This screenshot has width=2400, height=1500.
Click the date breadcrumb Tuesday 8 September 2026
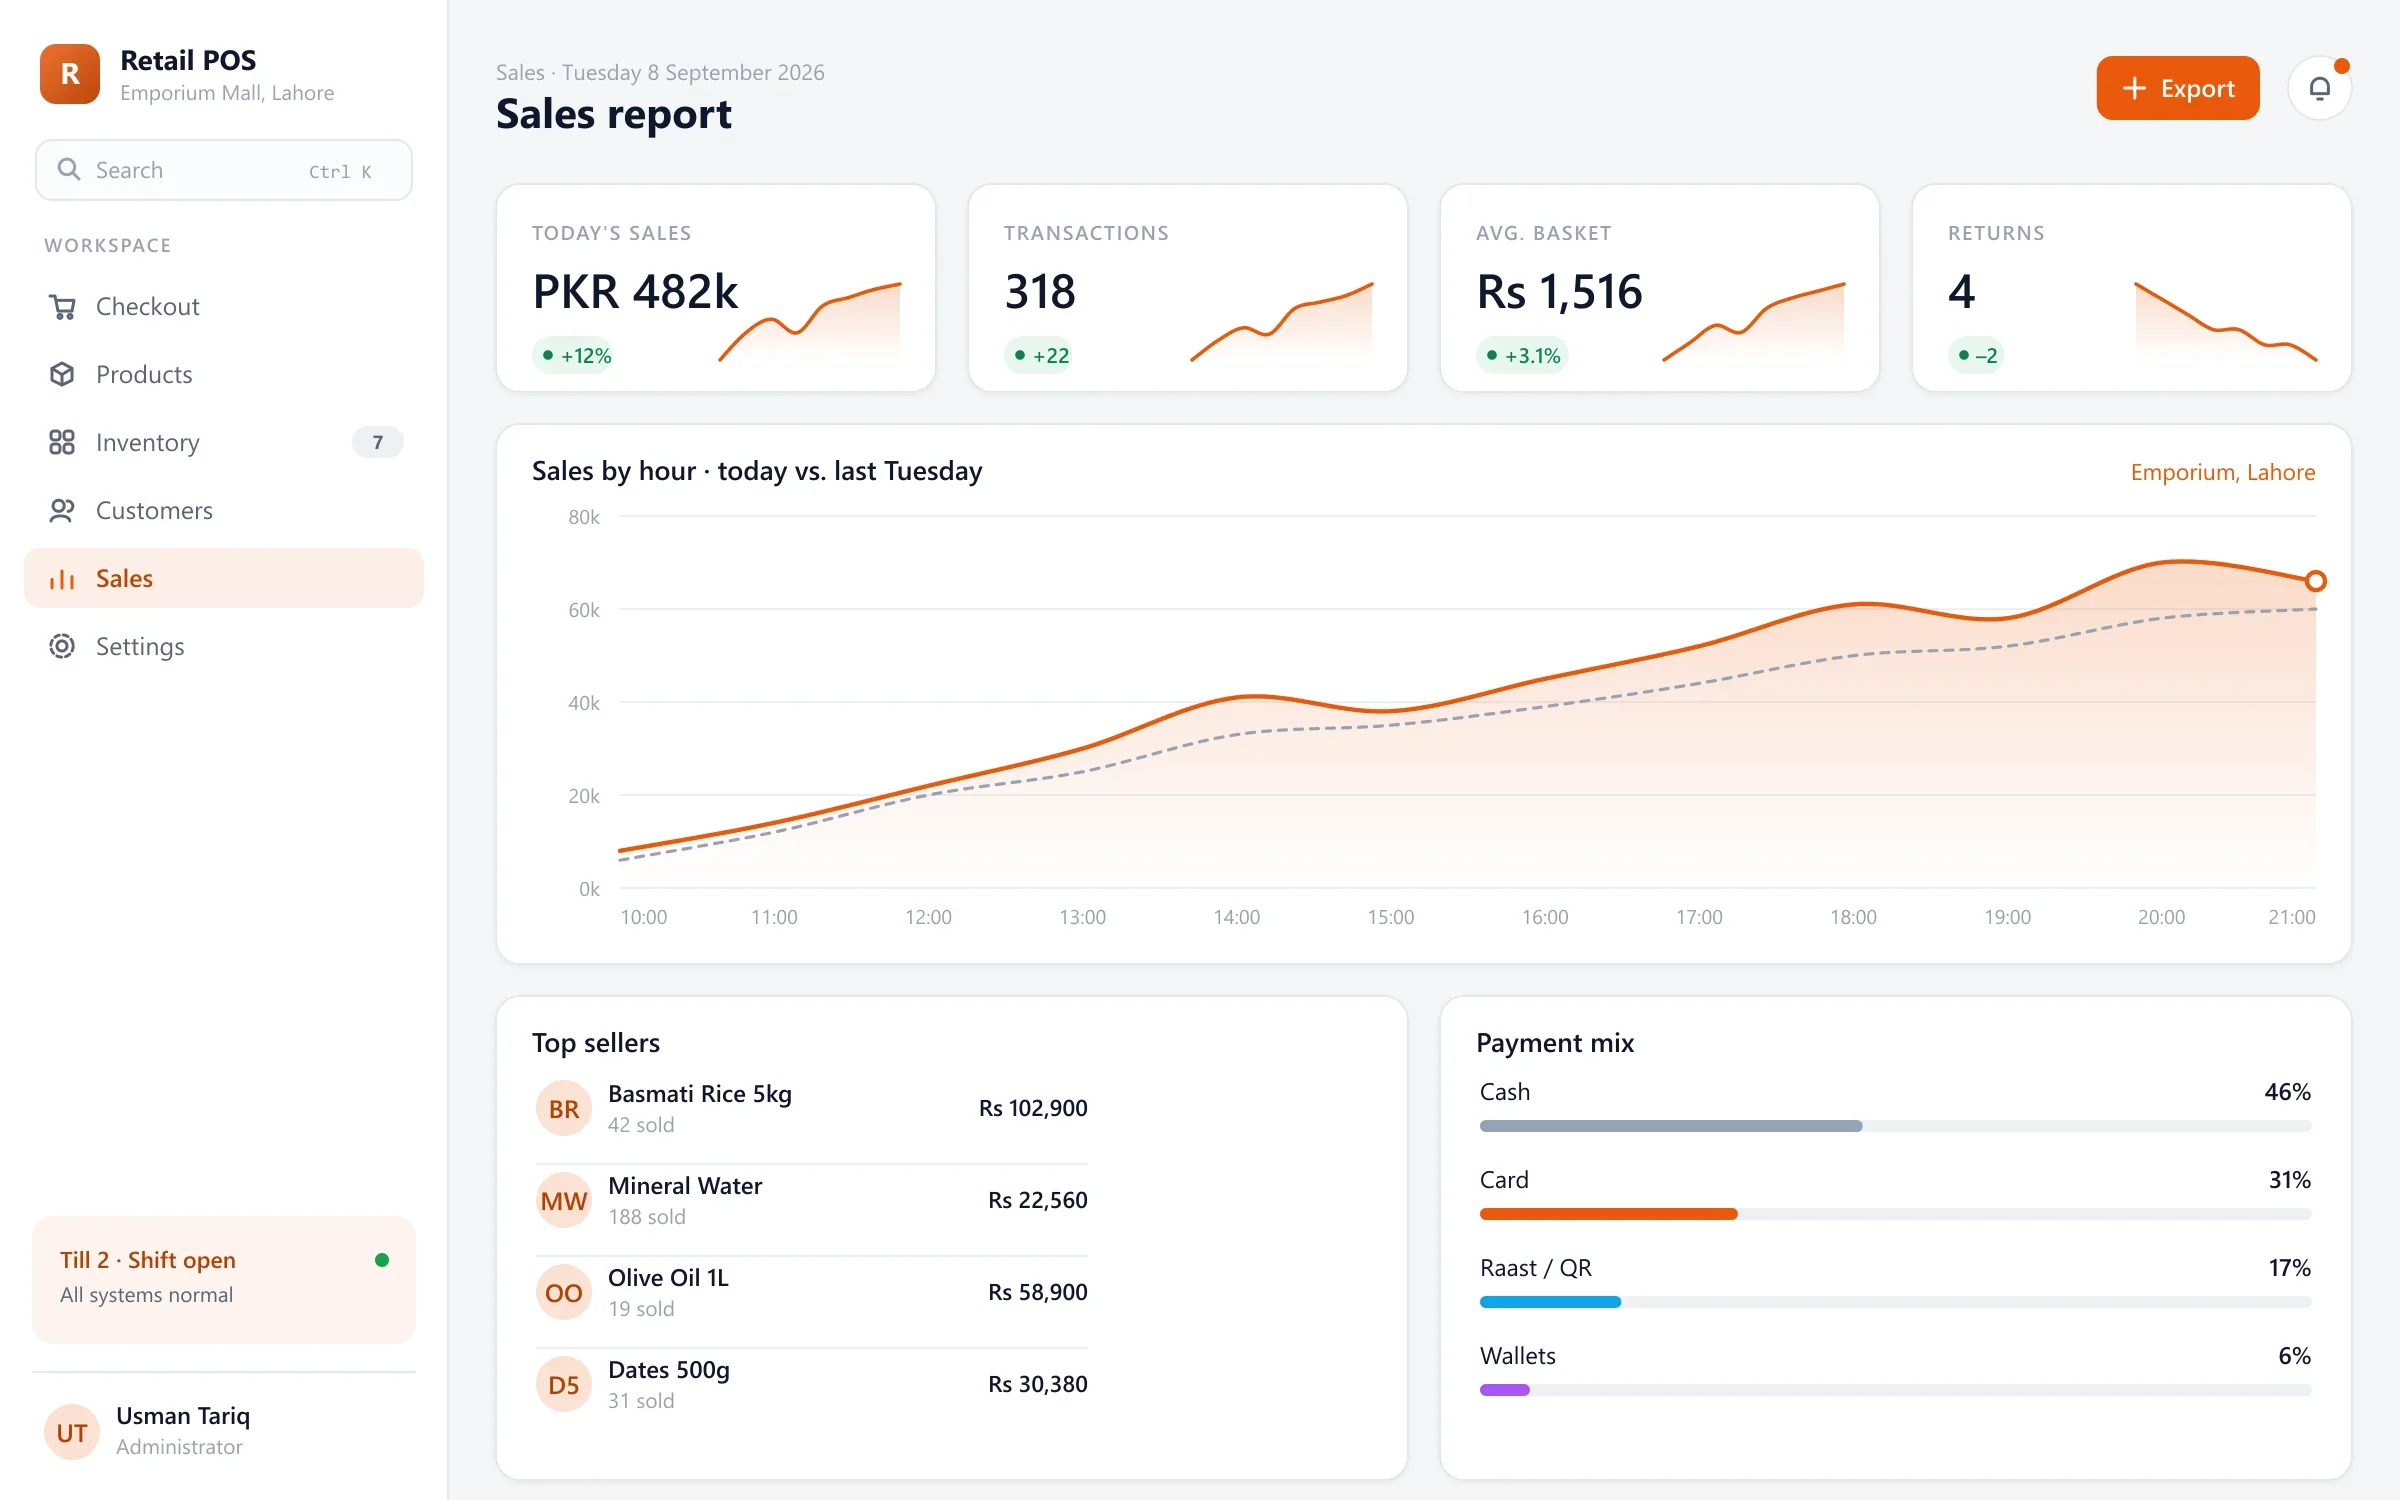tap(693, 73)
